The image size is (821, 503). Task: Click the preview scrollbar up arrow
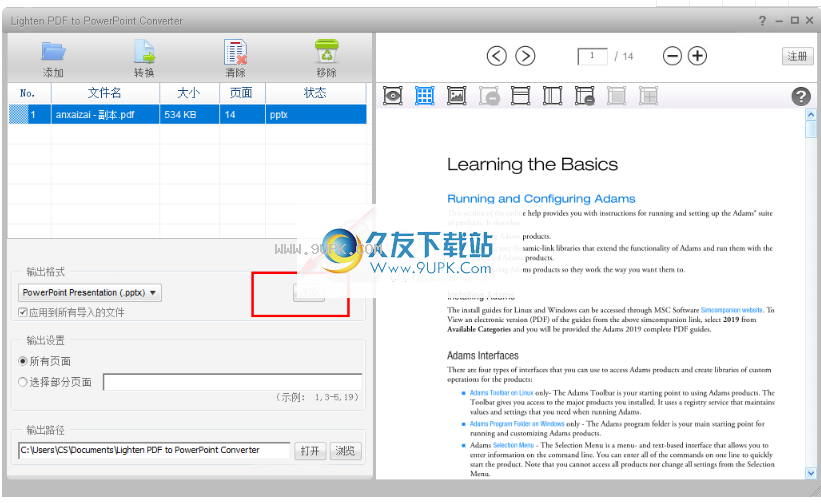(x=811, y=114)
